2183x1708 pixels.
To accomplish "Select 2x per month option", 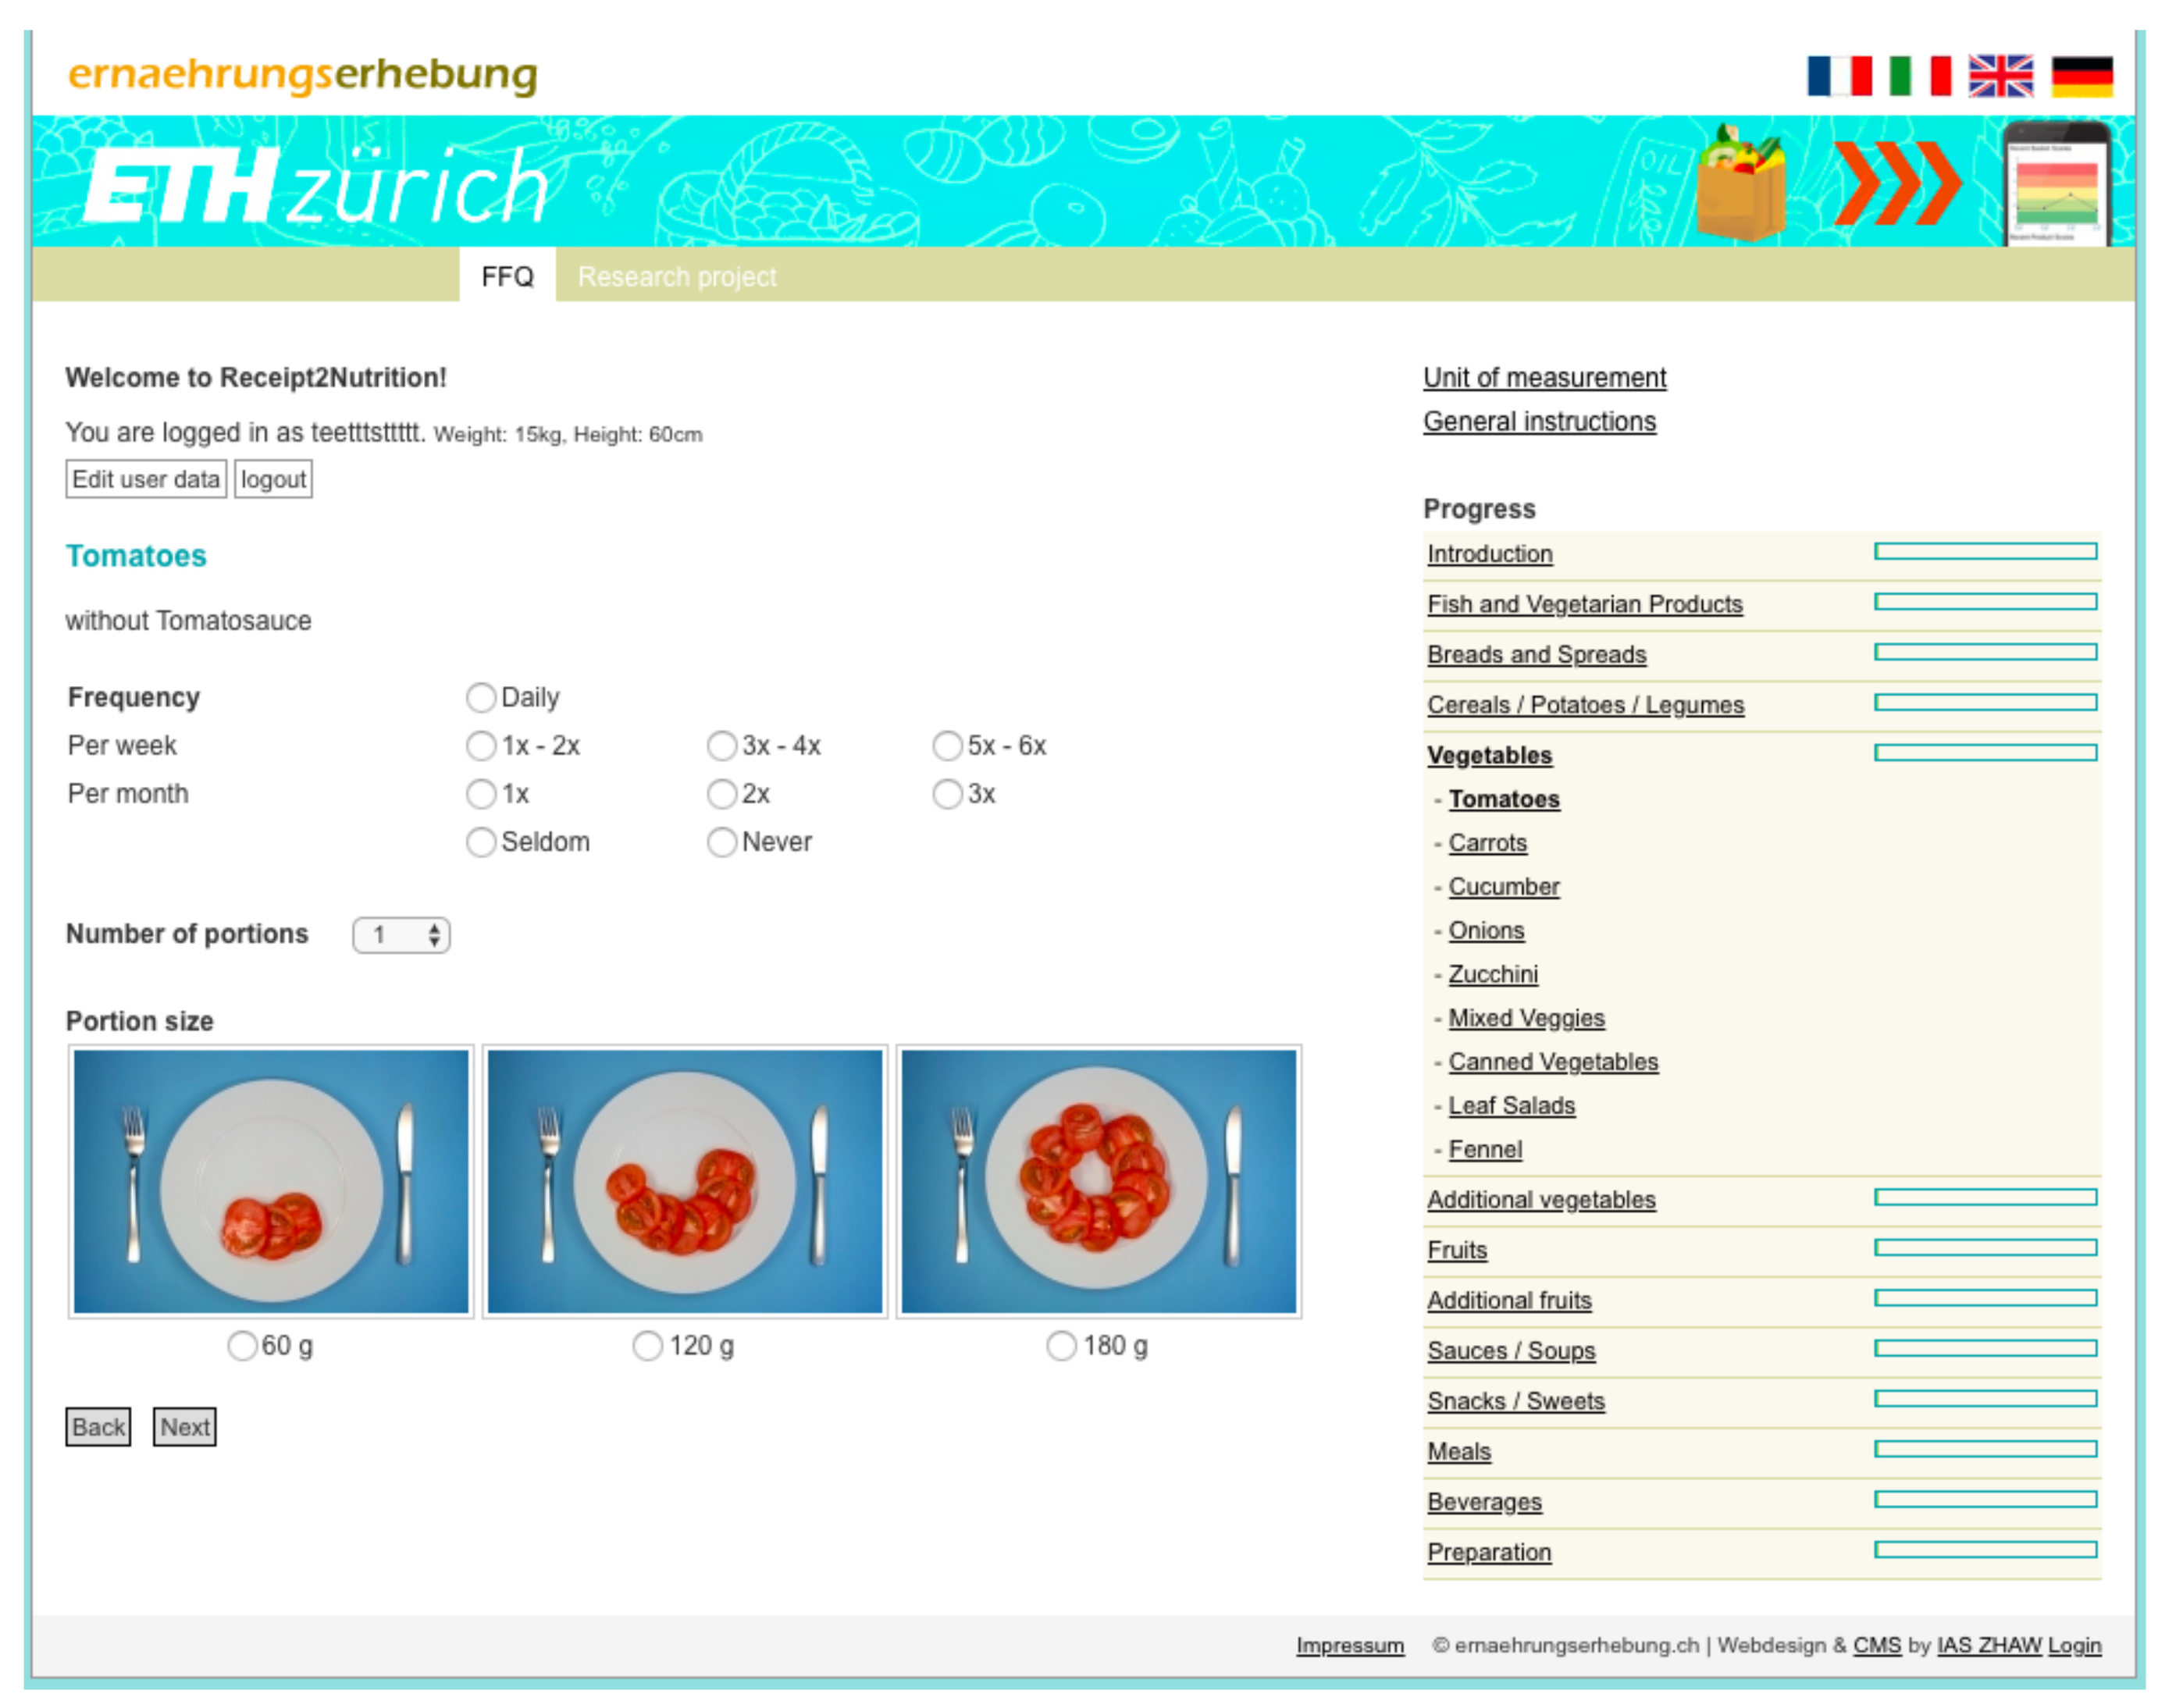I will [x=722, y=794].
